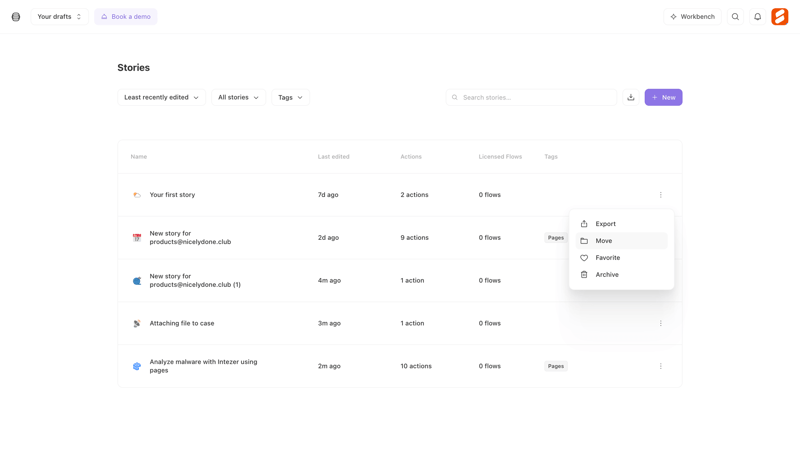Click the Tines logo icon at top left
800x470 pixels.
[16, 17]
